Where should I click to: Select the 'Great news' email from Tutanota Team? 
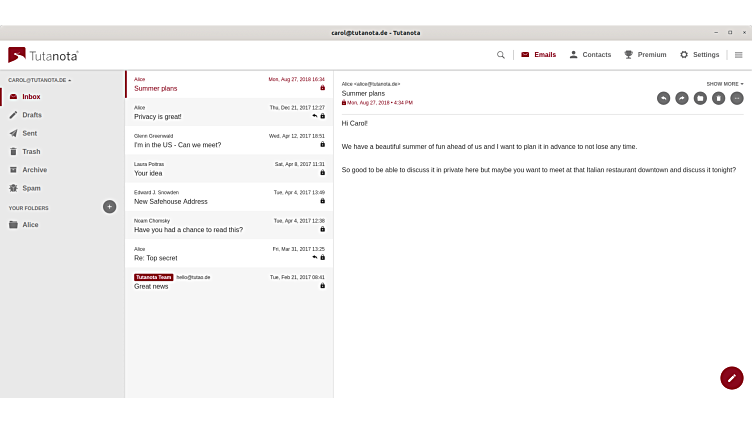[229, 281]
